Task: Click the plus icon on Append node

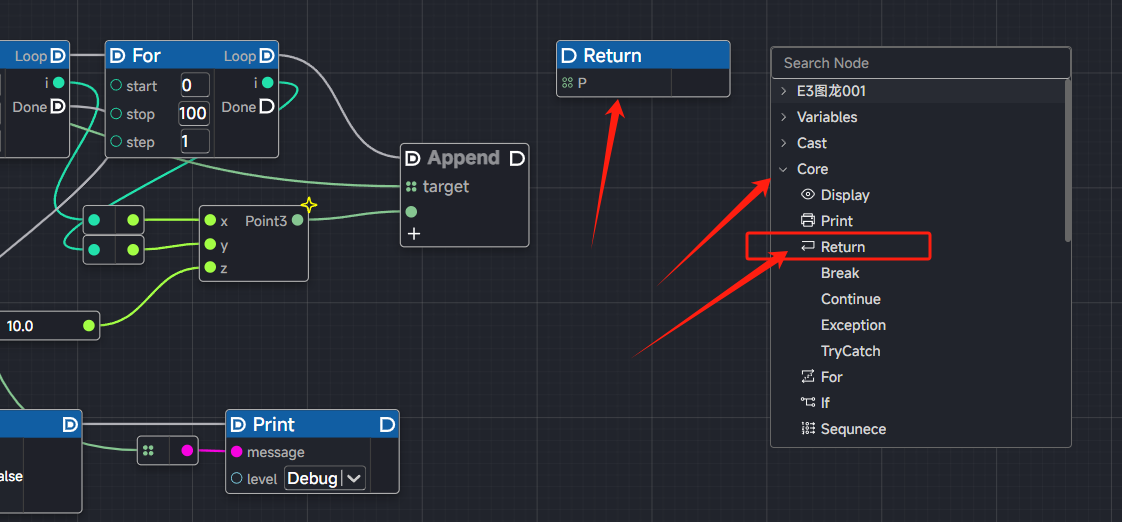Action: pos(413,234)
